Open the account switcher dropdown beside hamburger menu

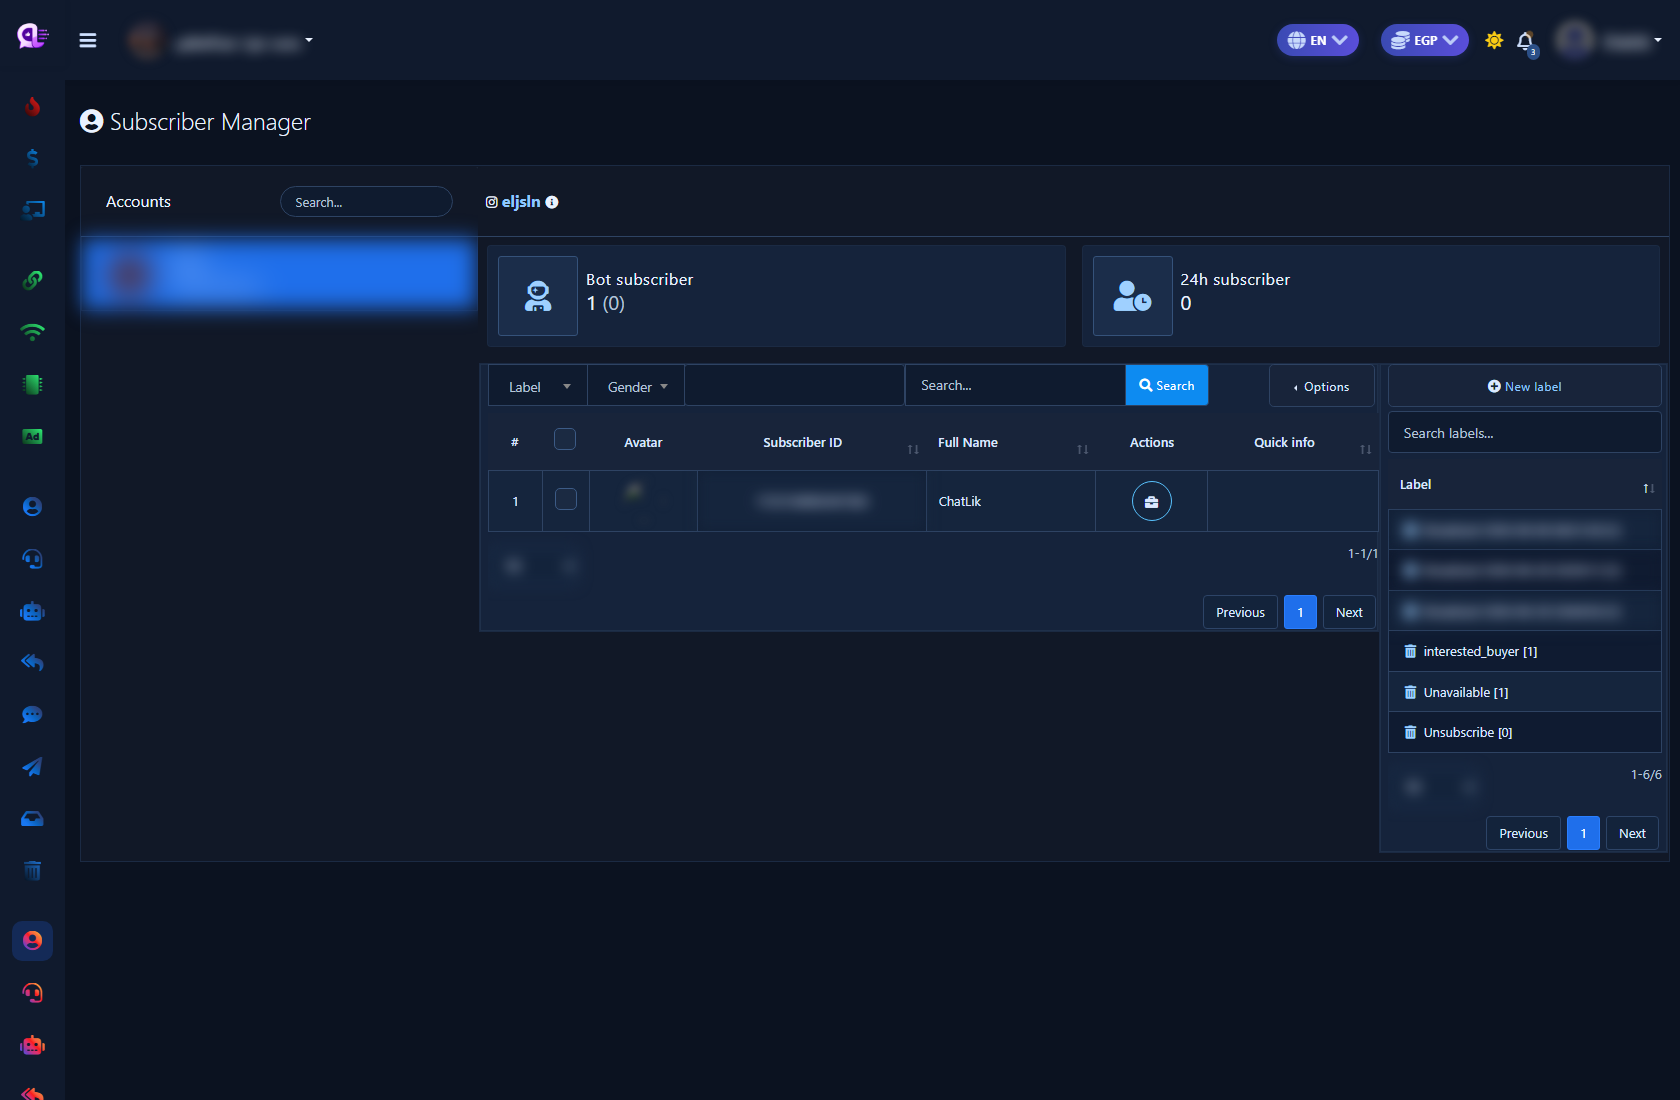(x=222, y=41)
